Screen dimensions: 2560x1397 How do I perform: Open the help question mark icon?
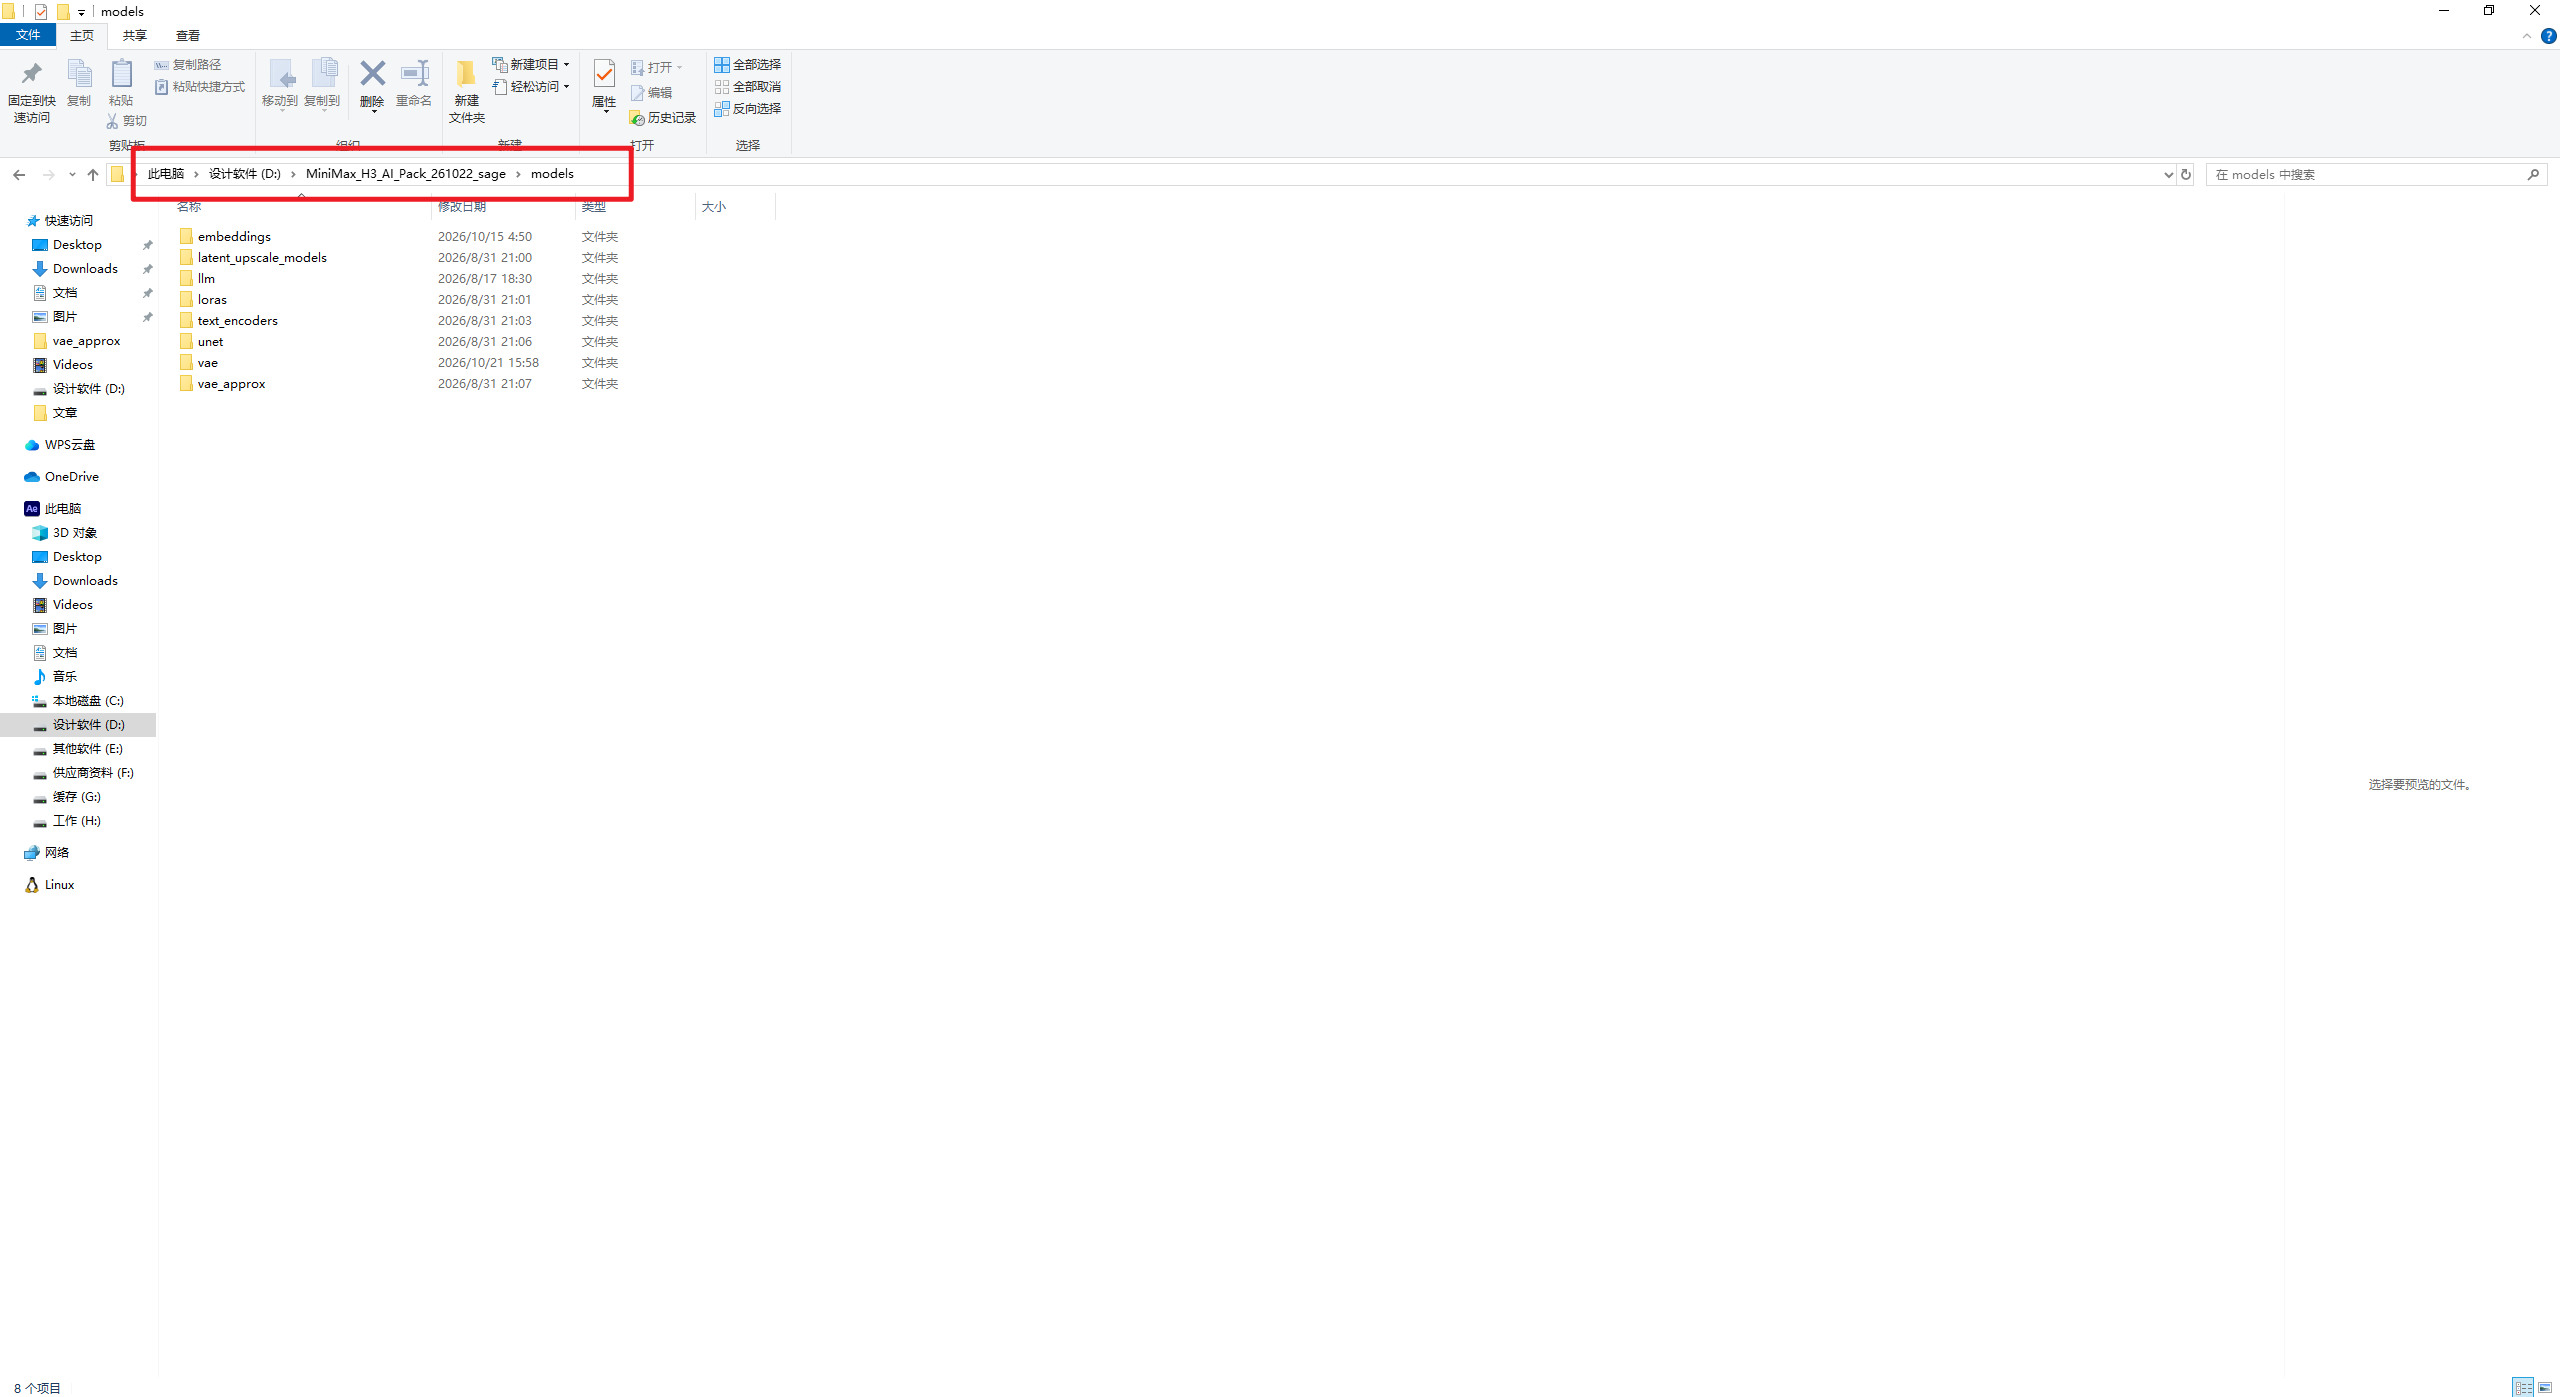(x=2548, y=36)
